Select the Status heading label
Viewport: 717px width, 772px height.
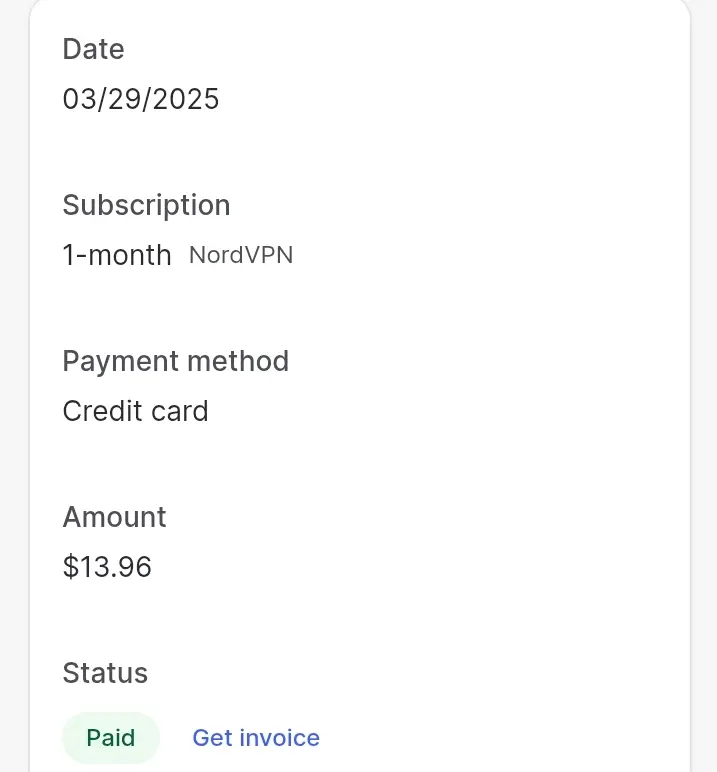[x=105, y=673]
